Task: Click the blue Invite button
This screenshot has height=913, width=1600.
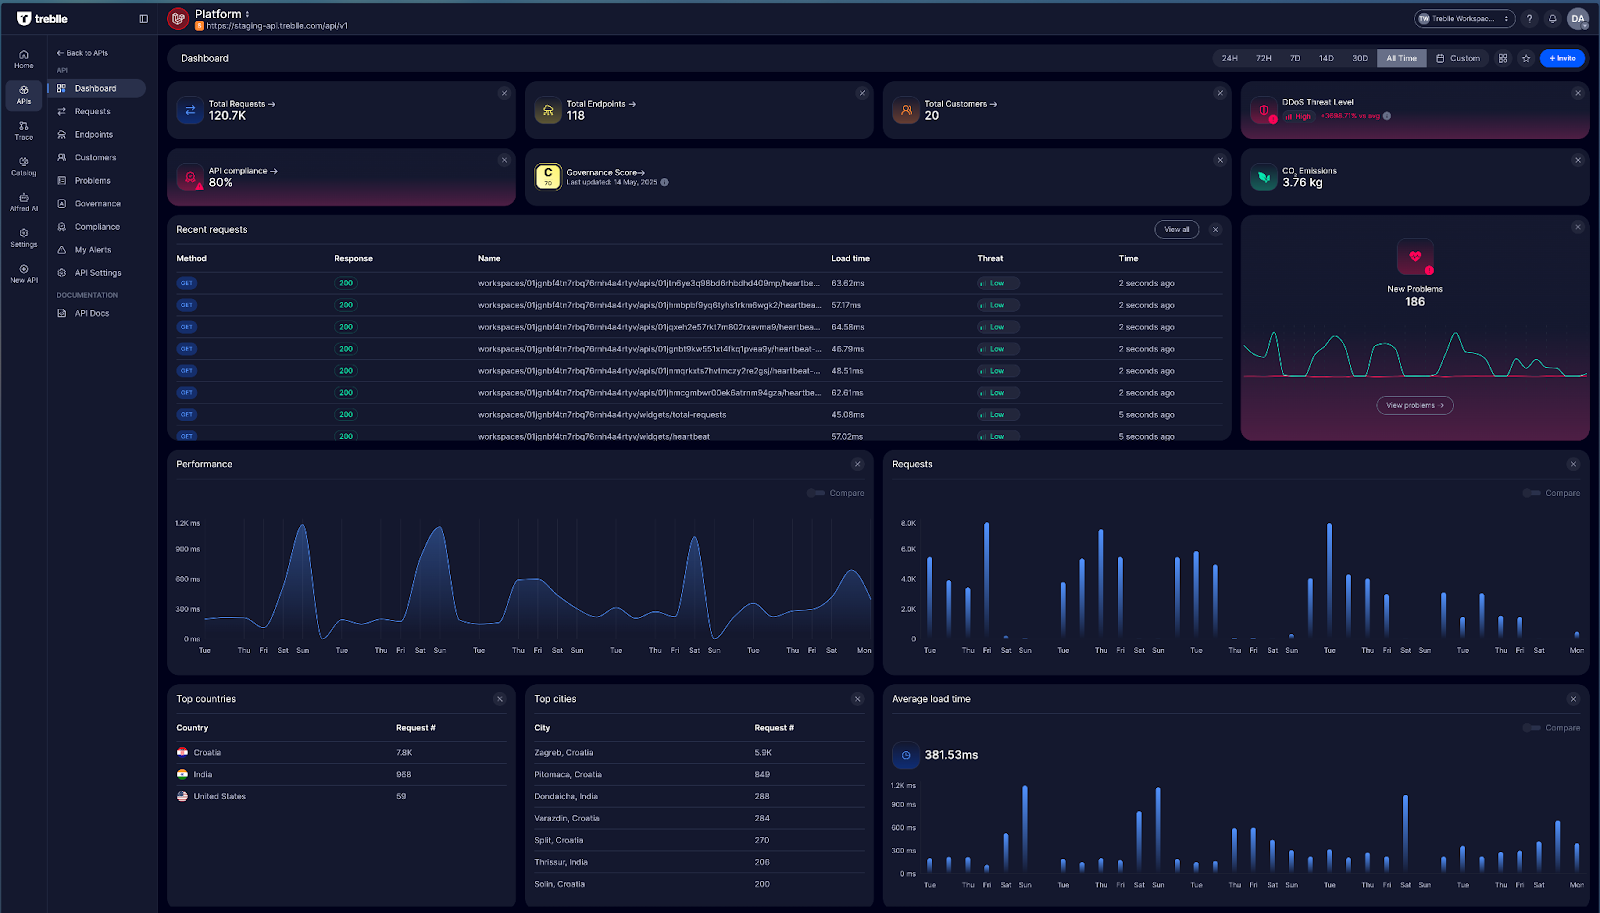Action: pyautogui.click(x=1562, y=58)
